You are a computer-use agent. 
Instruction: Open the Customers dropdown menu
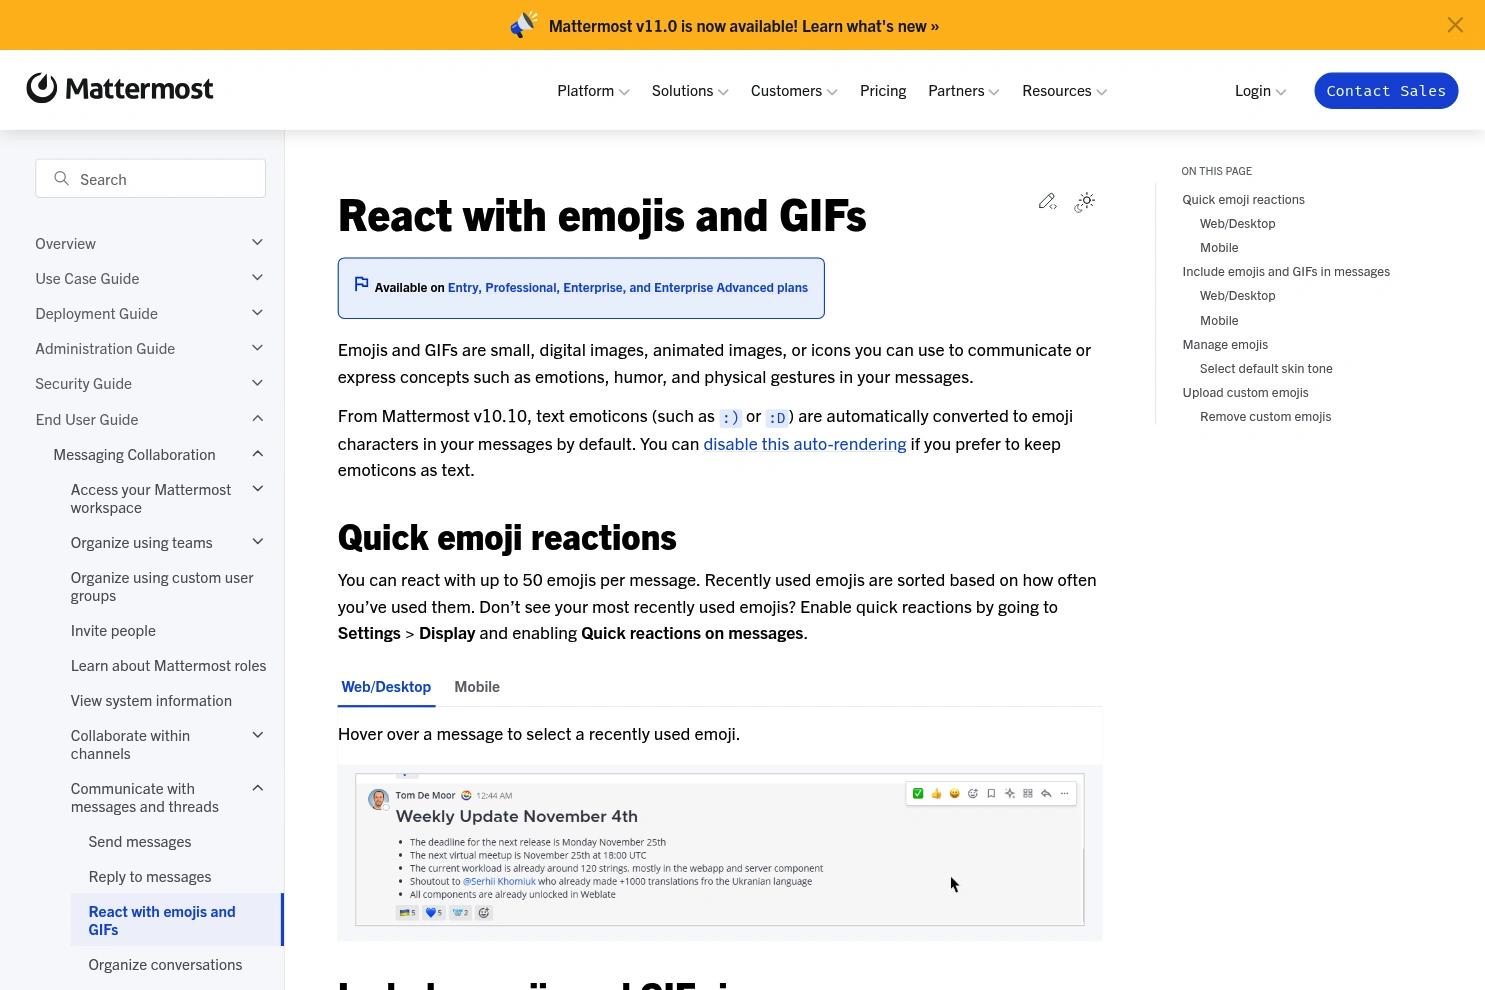point(794,91)
